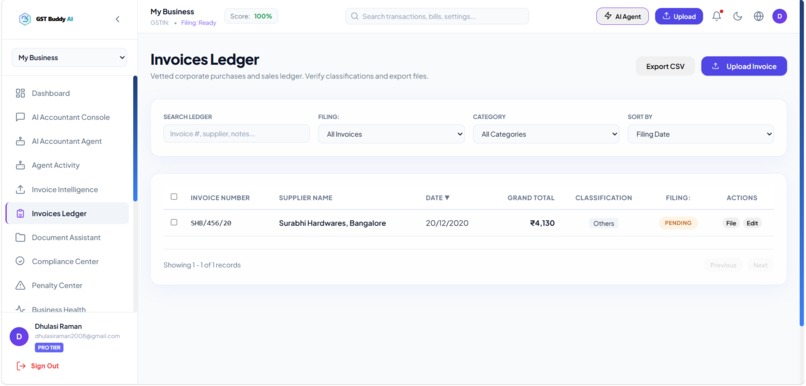This screenshot has width=806, height=386.
Task: Open AI Accountant Agent menu item
Action: 67,141
